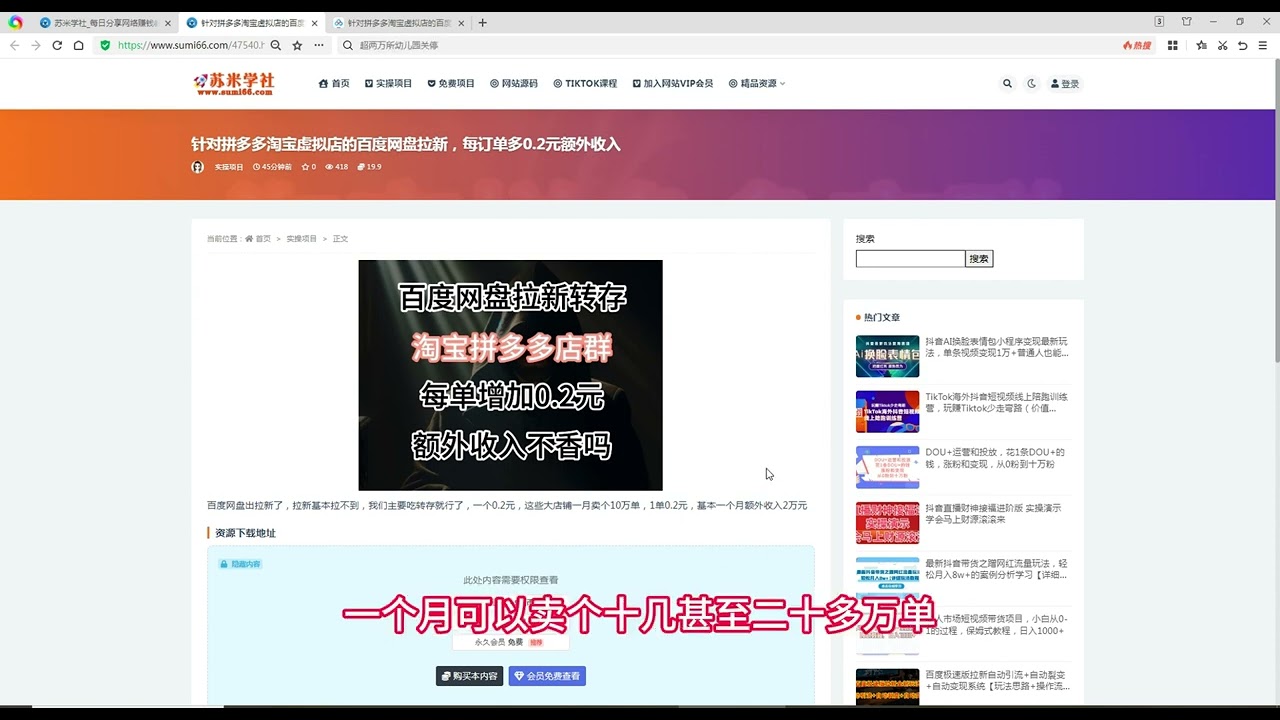
Task: Click the 抖音AI换脸表情包 article thumbnail
Action: point(887,356)
